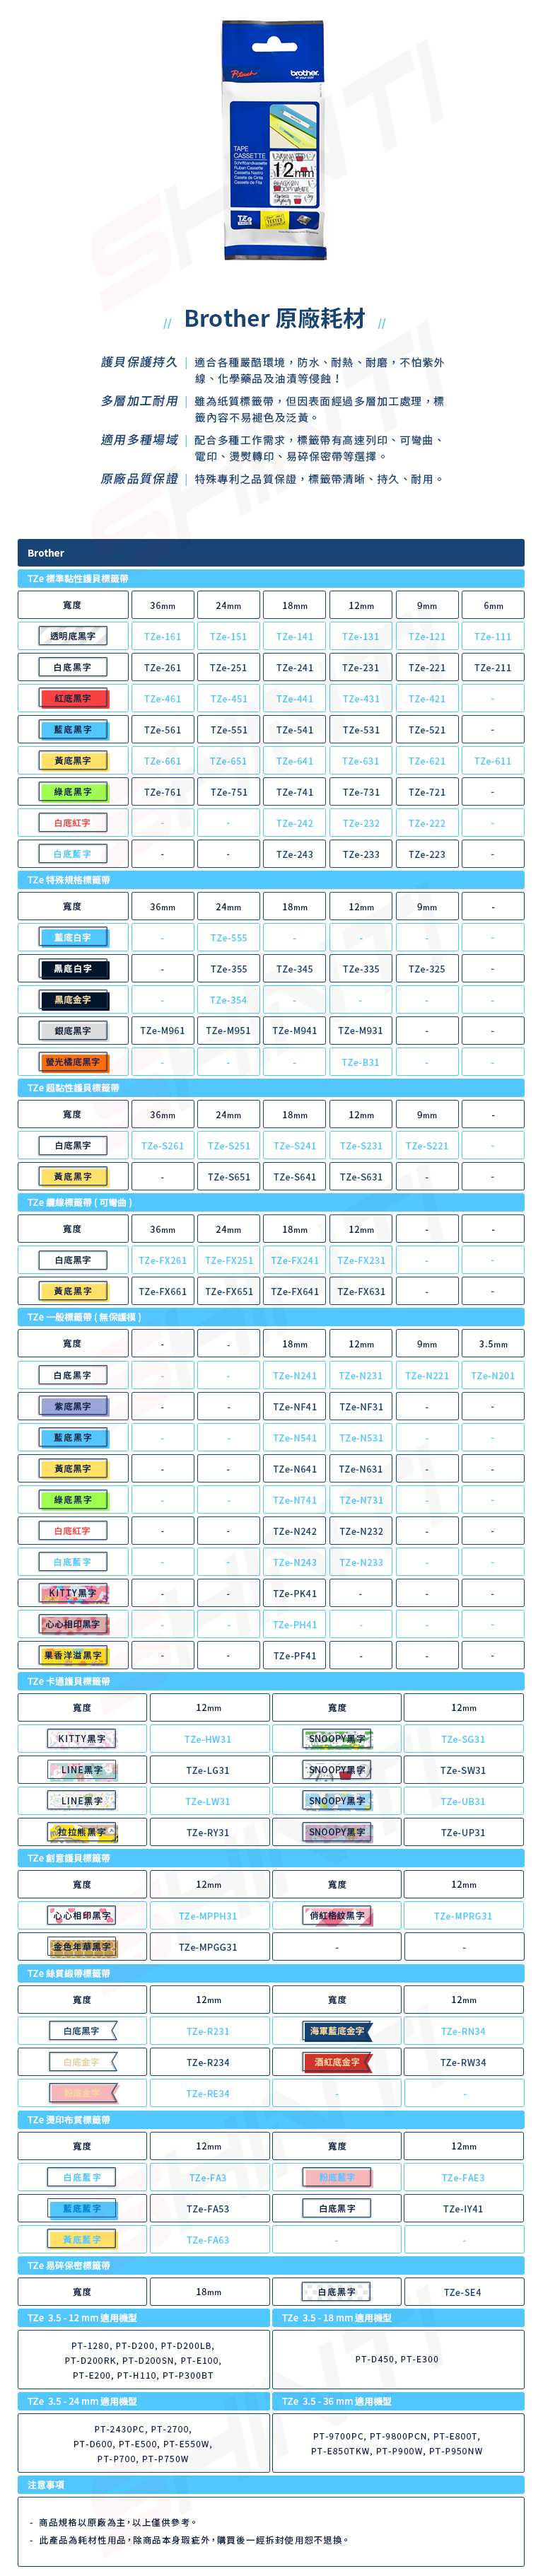
Task: Select the '原廠品質保證' feature label
Action: (139, 479)
